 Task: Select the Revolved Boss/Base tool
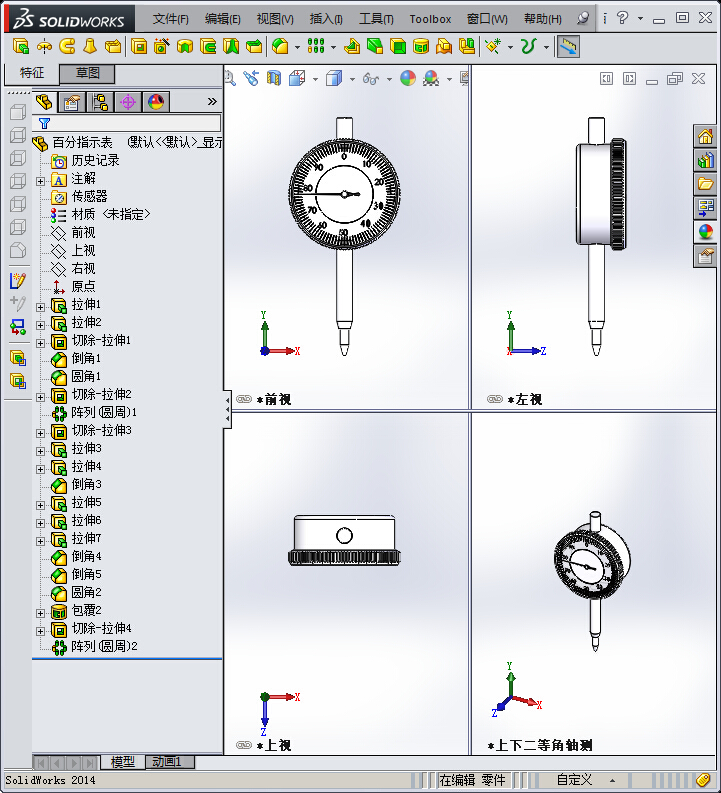pyautogui.click(x=44, y=47)
